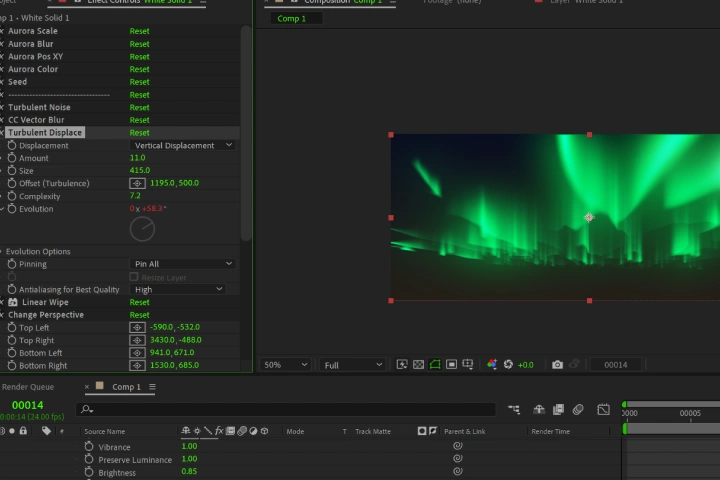Viewport: 720px width, 480px height.
Task: Select the Comp 1 timeline tab
Action: pos(126,387)
